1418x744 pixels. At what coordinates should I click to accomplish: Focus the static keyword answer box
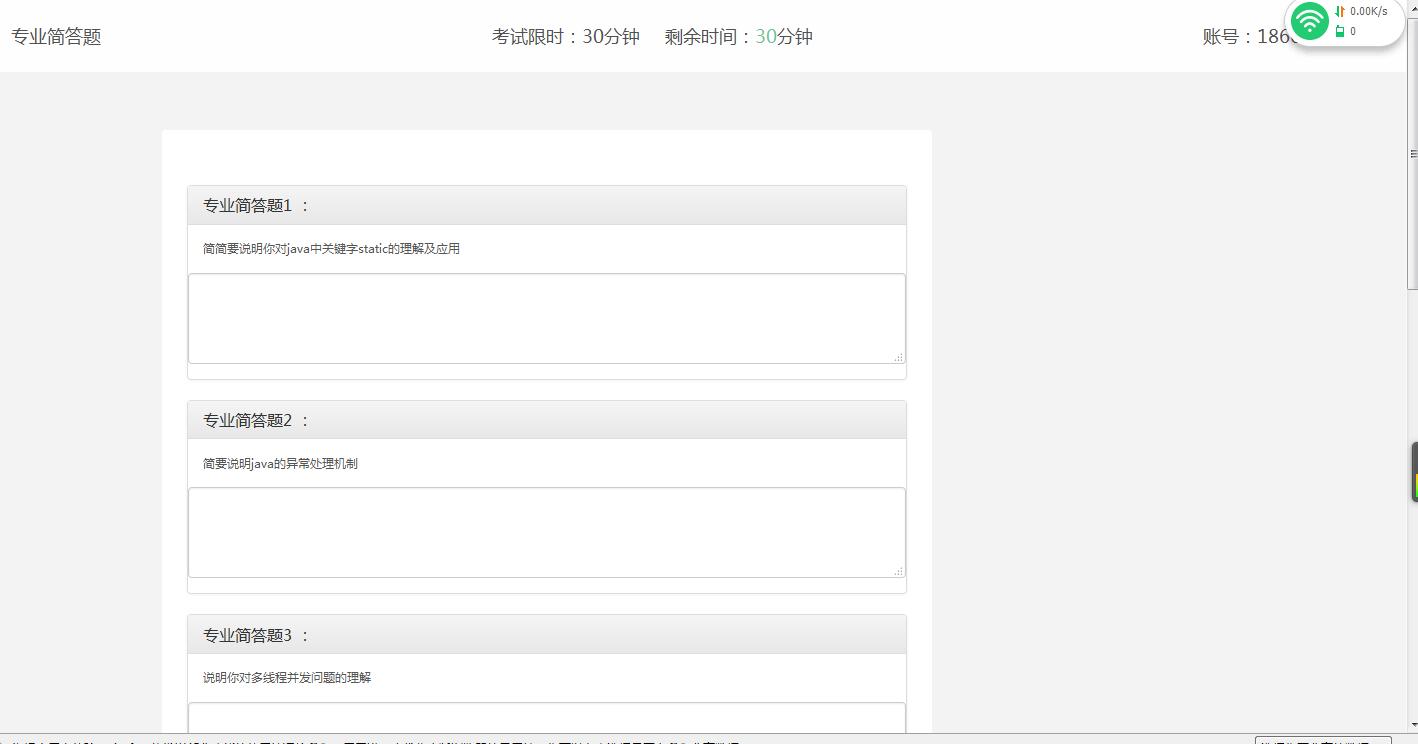547,318
